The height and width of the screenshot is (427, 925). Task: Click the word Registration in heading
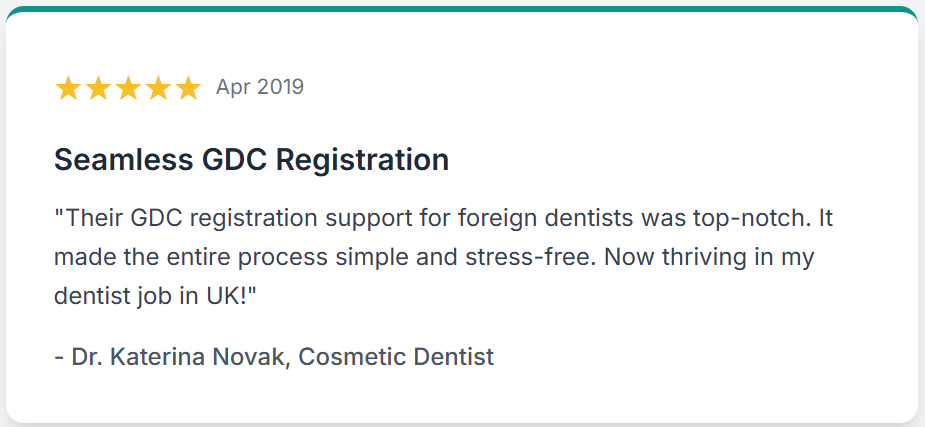pyautogui.click(x=362, y=160)
